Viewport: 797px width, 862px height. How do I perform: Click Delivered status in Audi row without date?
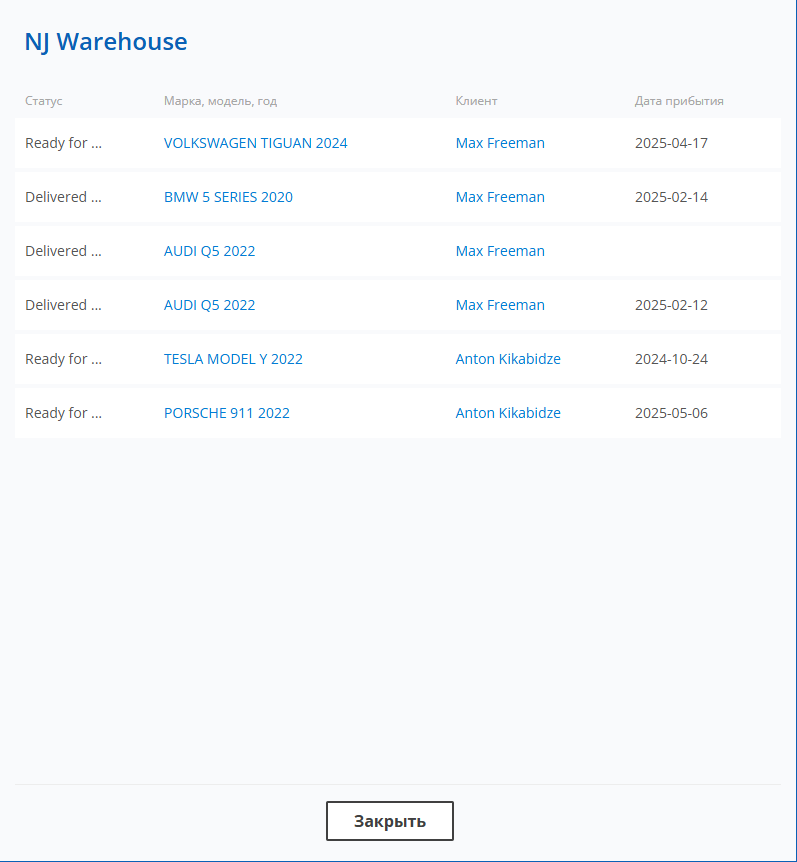pos(63,251)
